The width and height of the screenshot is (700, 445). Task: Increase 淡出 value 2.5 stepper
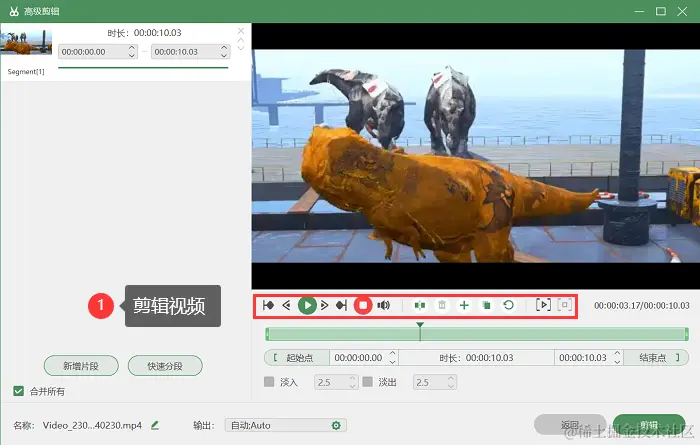click(451, 378)
